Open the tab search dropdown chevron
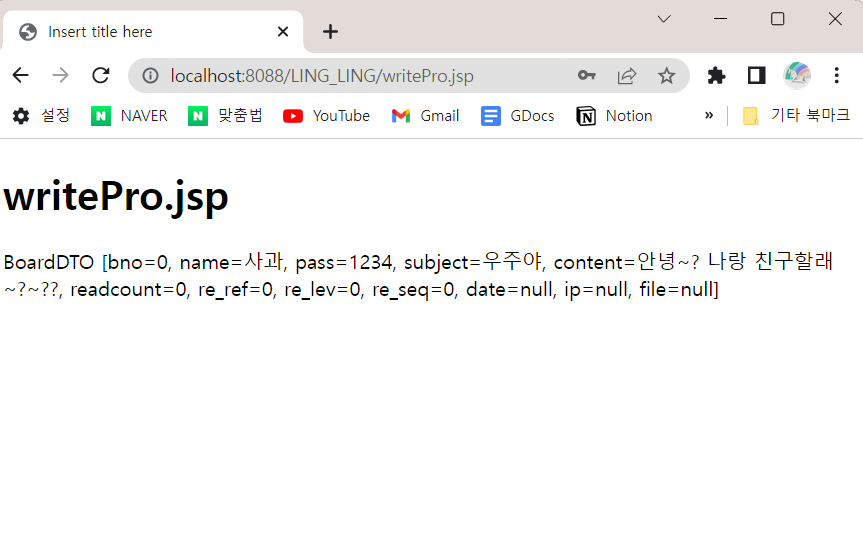The width and height of the screenshot is (863, 534). click(664, 19)
